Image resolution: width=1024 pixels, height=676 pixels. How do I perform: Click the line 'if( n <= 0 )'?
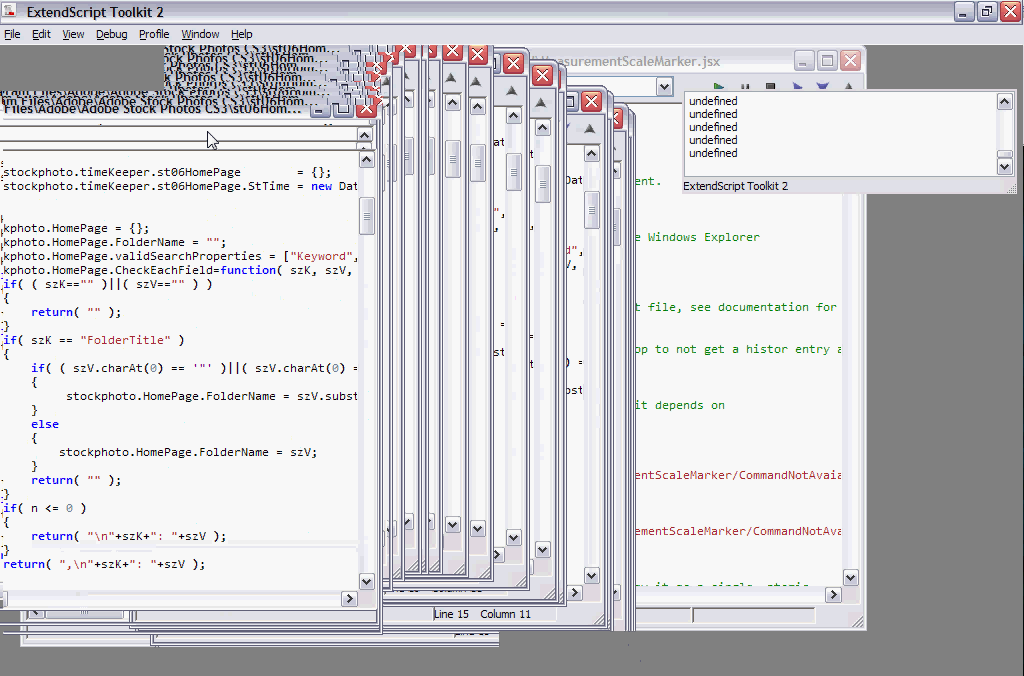tap(44, 508)
